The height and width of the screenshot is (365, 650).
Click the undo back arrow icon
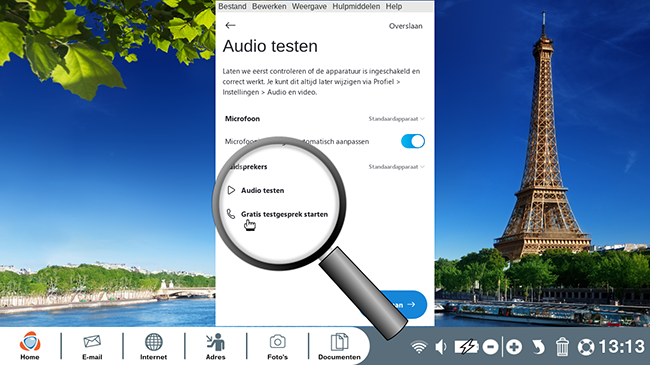click(538, 347)
